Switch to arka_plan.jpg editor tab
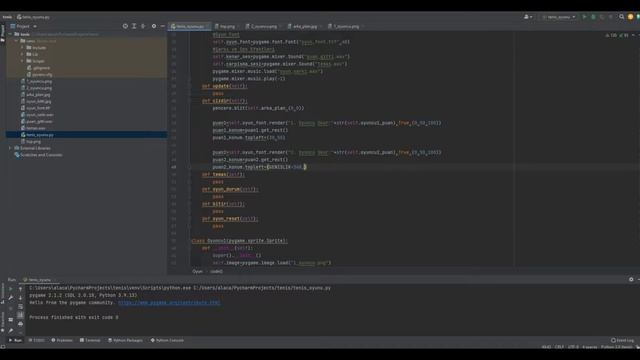Image resolution: width=640 pixels, height=360 pixels. [x=304, y=26]
